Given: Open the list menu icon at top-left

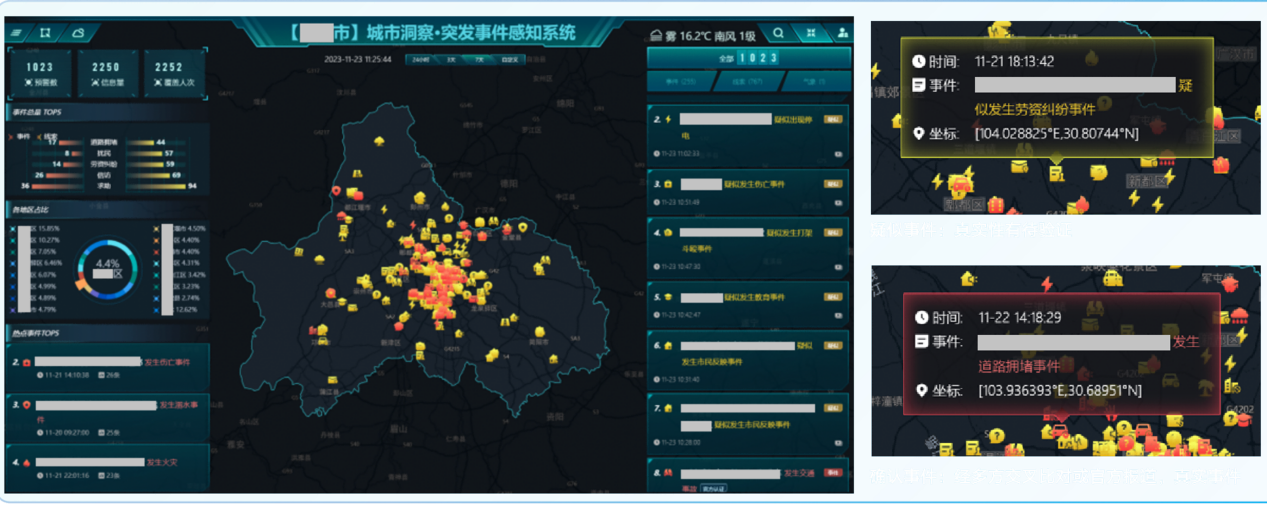Looking at the screenshot, I should tap(17, 33).
